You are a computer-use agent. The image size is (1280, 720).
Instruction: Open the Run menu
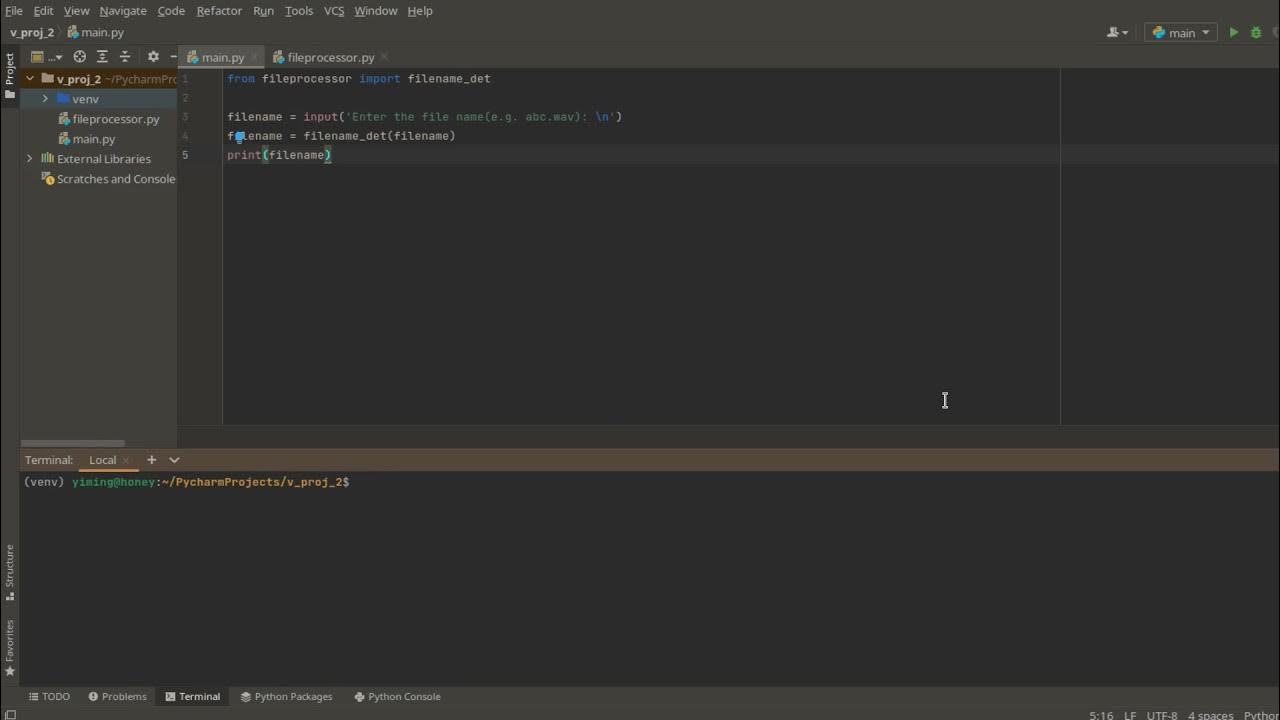click(263, 11)
